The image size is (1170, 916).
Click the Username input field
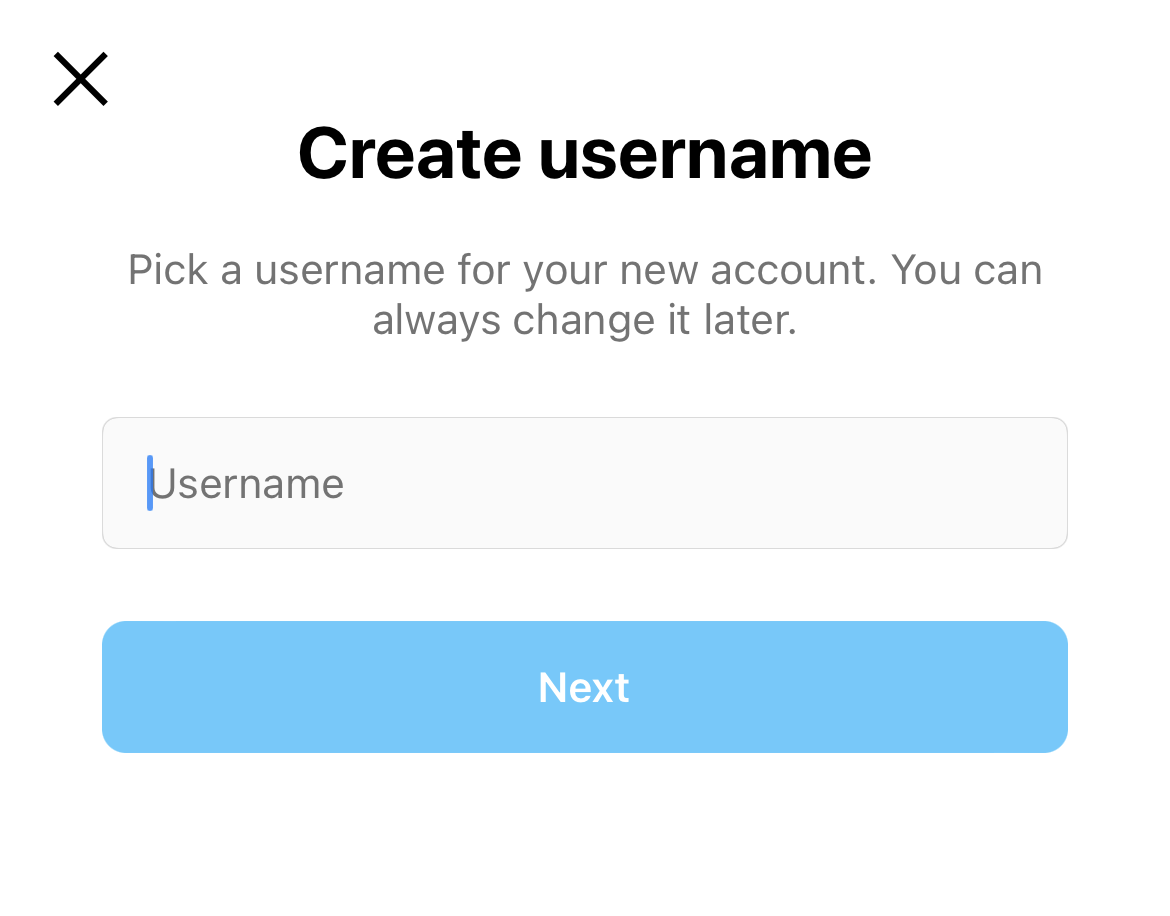pos(584,483)
